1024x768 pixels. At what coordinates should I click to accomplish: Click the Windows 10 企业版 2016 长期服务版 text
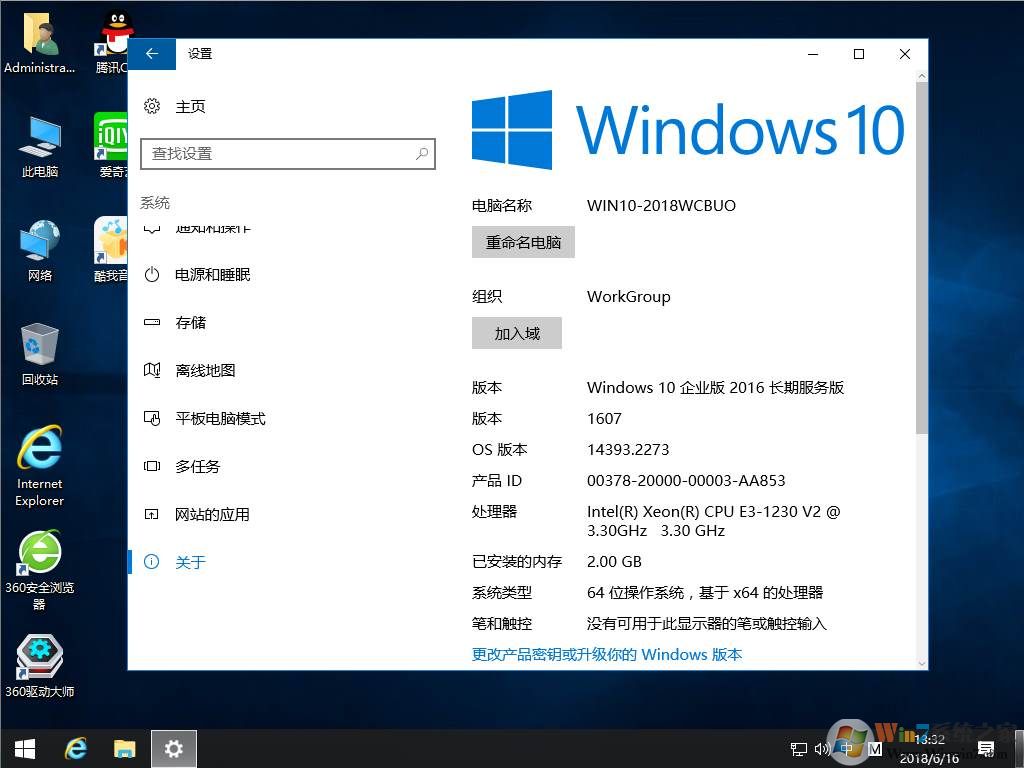[x=715, y=387]
